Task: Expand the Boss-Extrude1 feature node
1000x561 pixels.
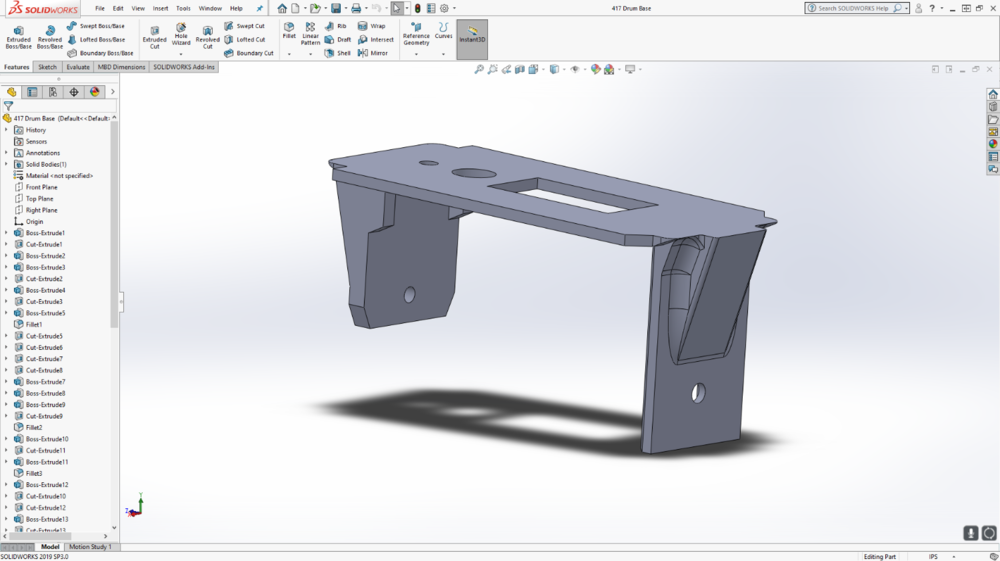Action: pyautogui.click(x=6, y=233)
